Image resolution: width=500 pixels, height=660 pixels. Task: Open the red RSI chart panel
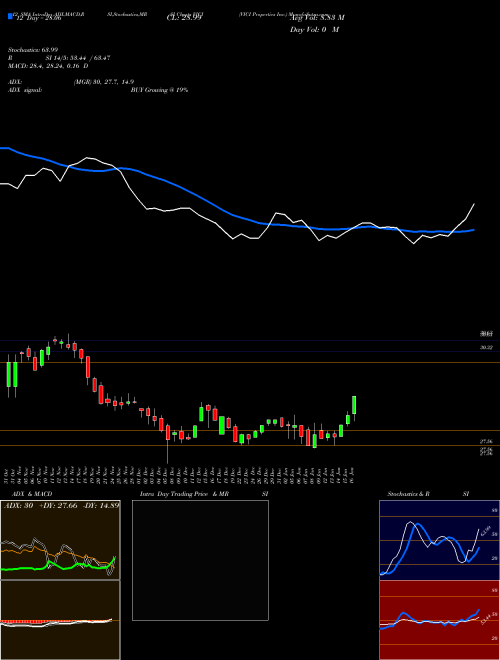click(439, 620)
